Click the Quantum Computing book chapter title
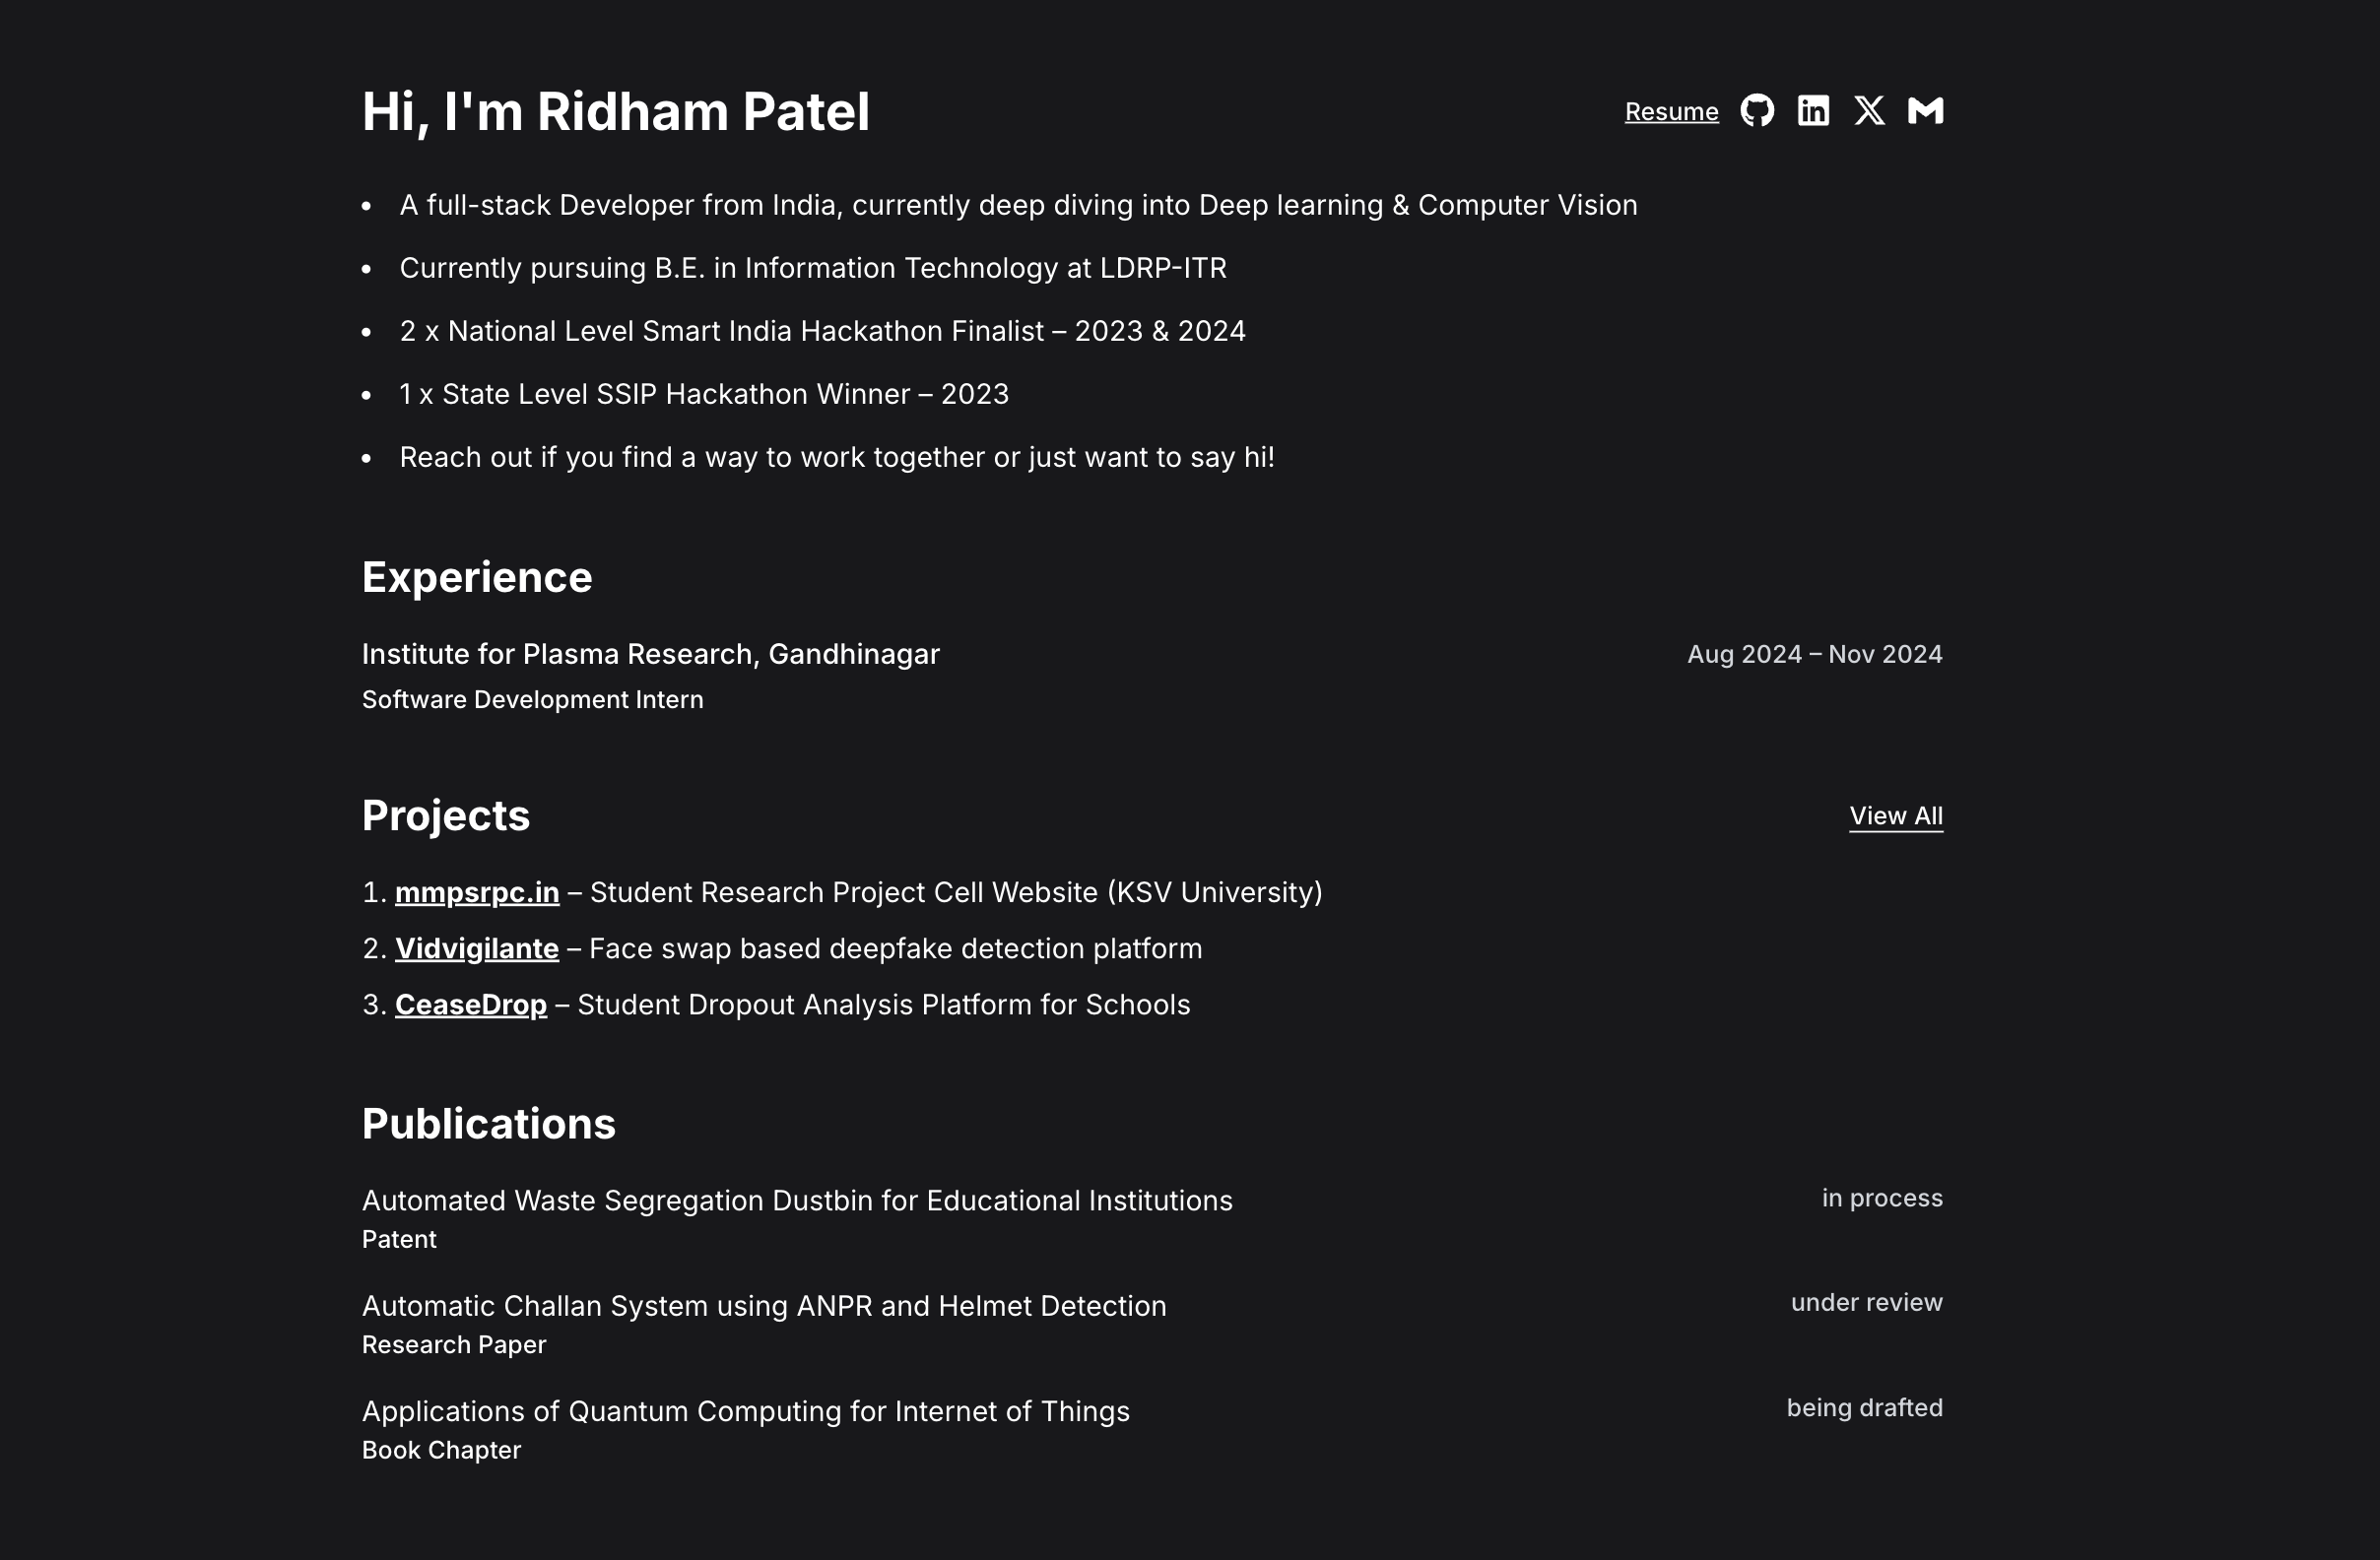Viewport: 2380px width, 1560px height. (745, 1411)
